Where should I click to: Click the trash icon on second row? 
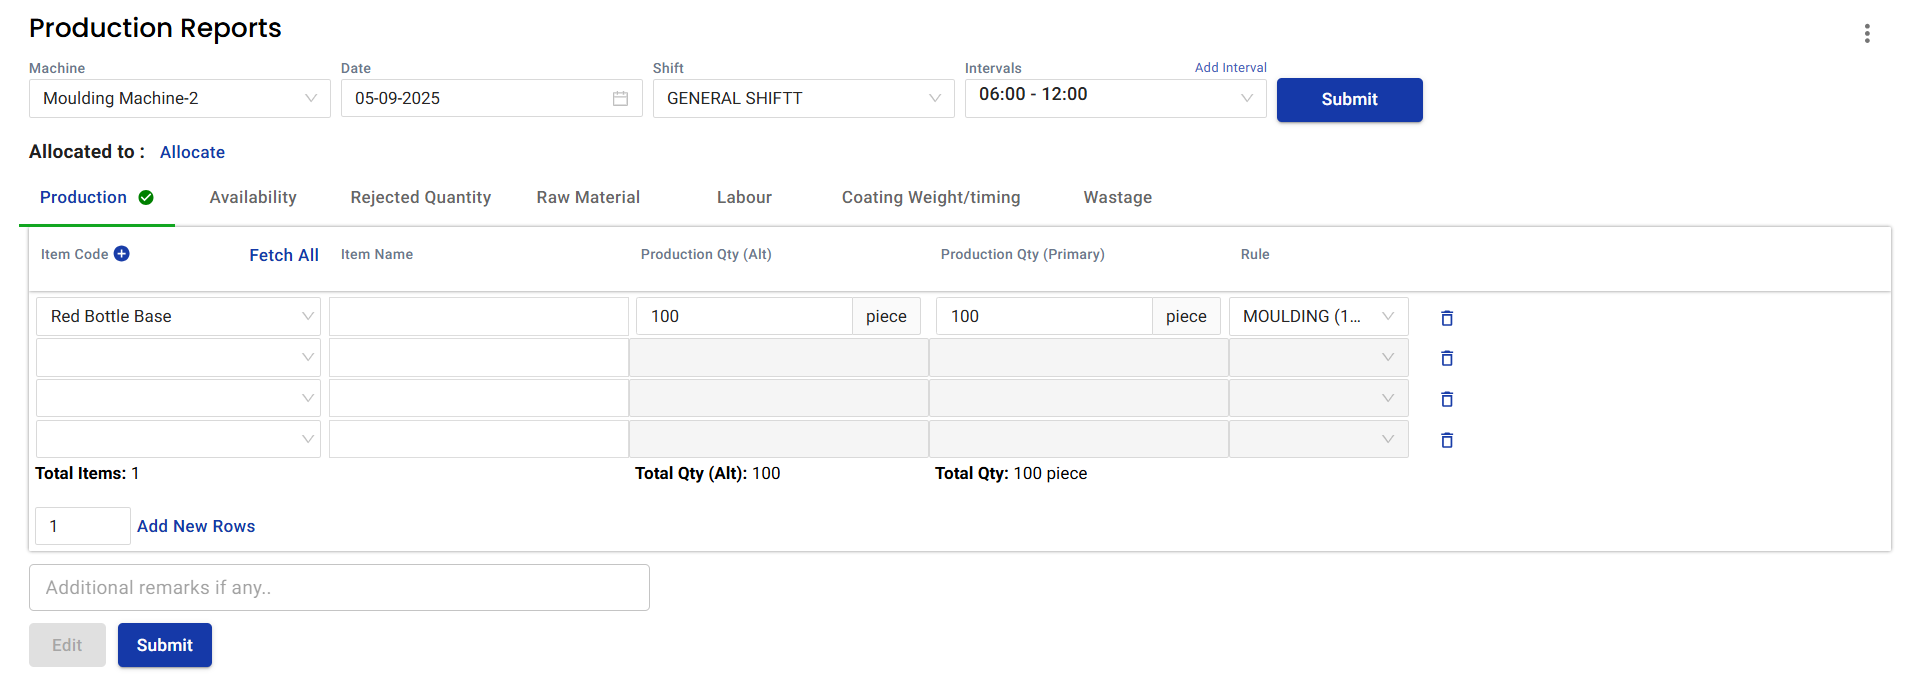tap(1446, 358)
